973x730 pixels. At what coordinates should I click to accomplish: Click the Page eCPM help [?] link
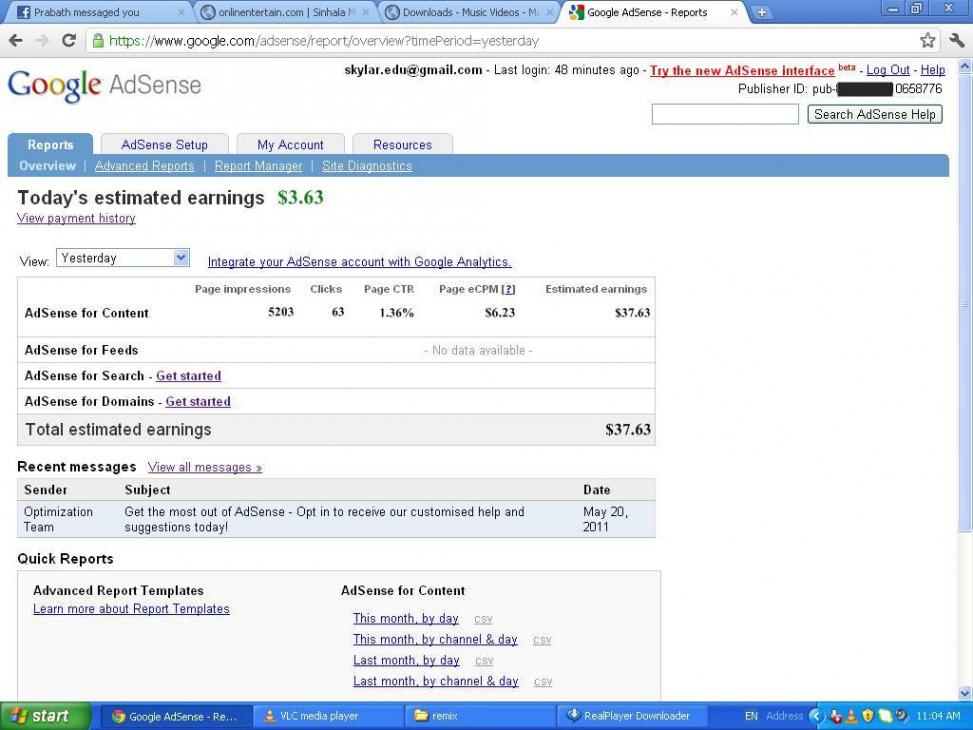(508, 289)
